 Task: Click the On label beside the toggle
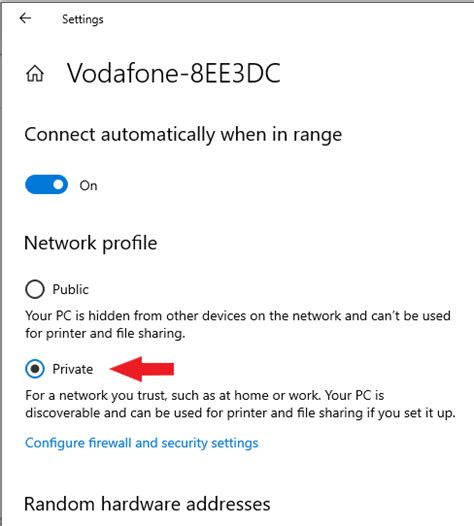tap(88, 186)
